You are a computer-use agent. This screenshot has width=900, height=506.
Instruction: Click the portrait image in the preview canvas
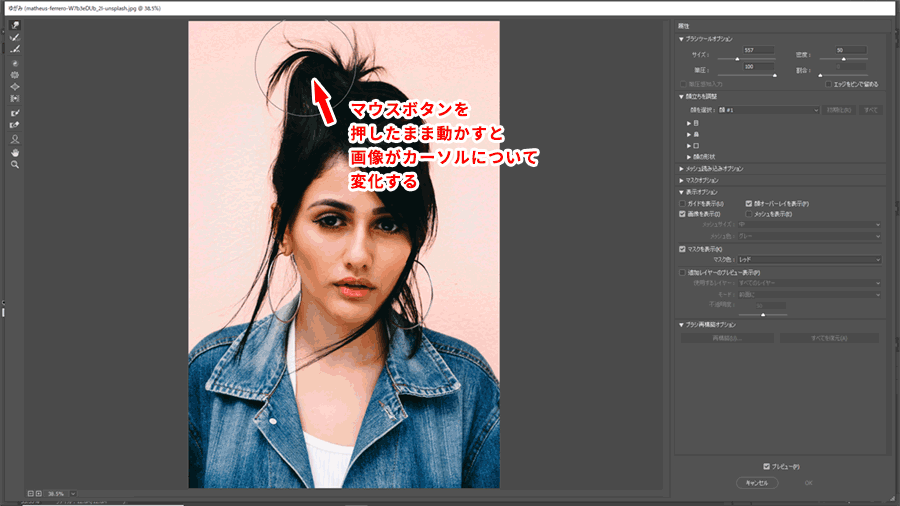click(x=344, y=255)
